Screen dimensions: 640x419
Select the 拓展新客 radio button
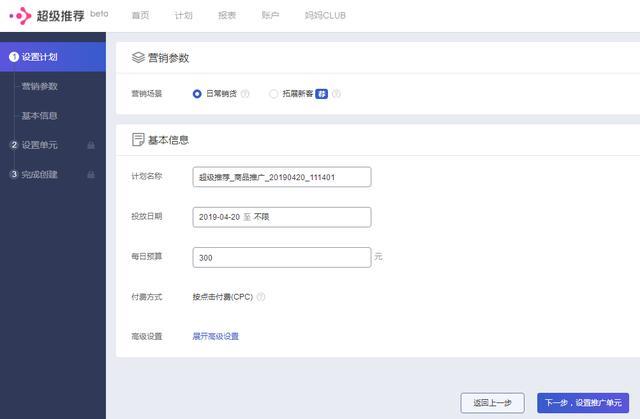[x=274, y=94]
